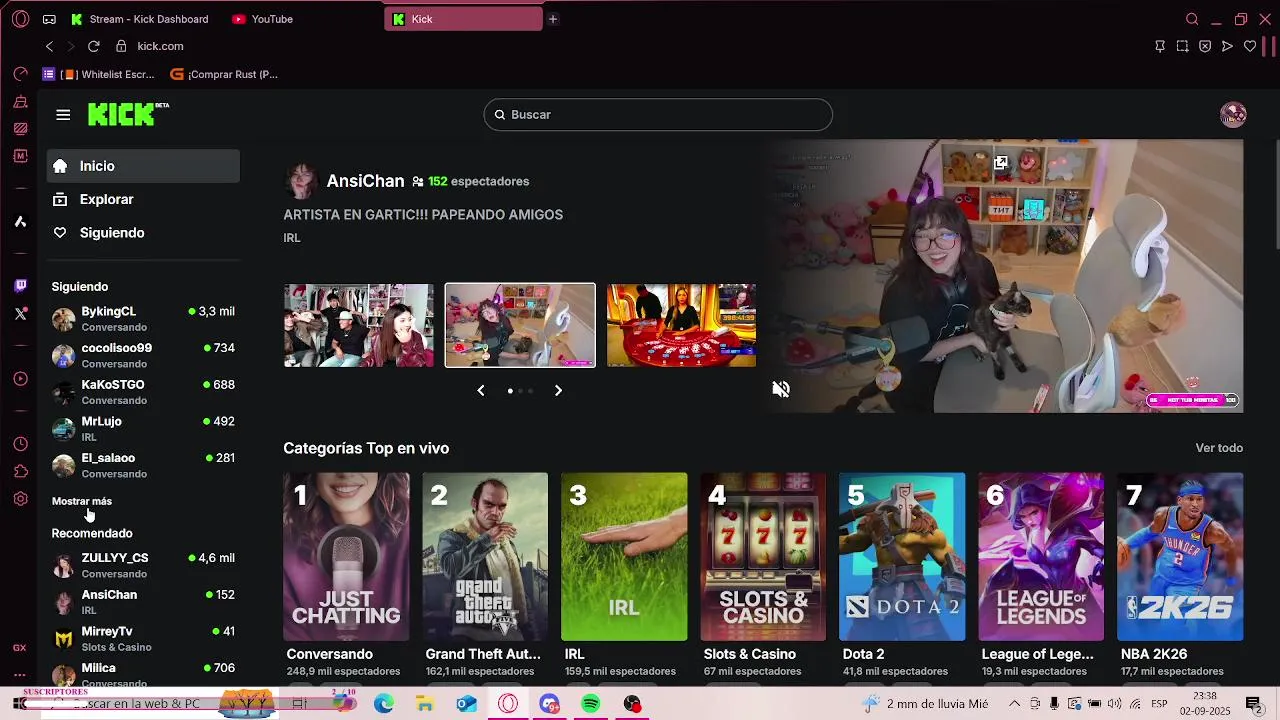
Task: Open MrLujo channel in sidebar
Action: click(x=143, y=429)
